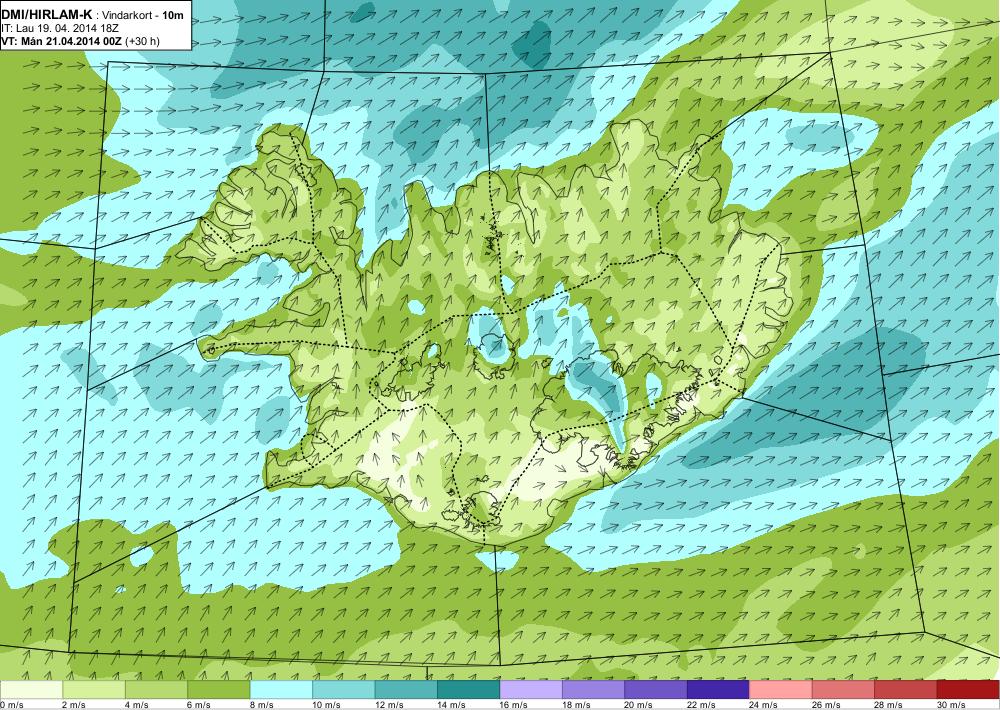Click the '28 m/s' legend label
The width and height of the screenshot is (1000, 710).
click(889, 705)
